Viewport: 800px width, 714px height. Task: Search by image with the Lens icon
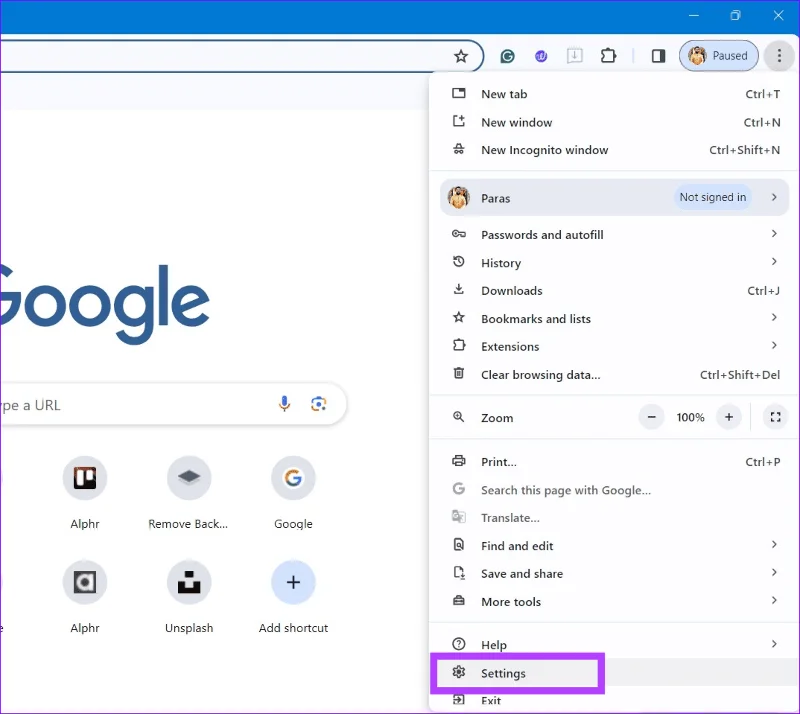pos(318,404)
